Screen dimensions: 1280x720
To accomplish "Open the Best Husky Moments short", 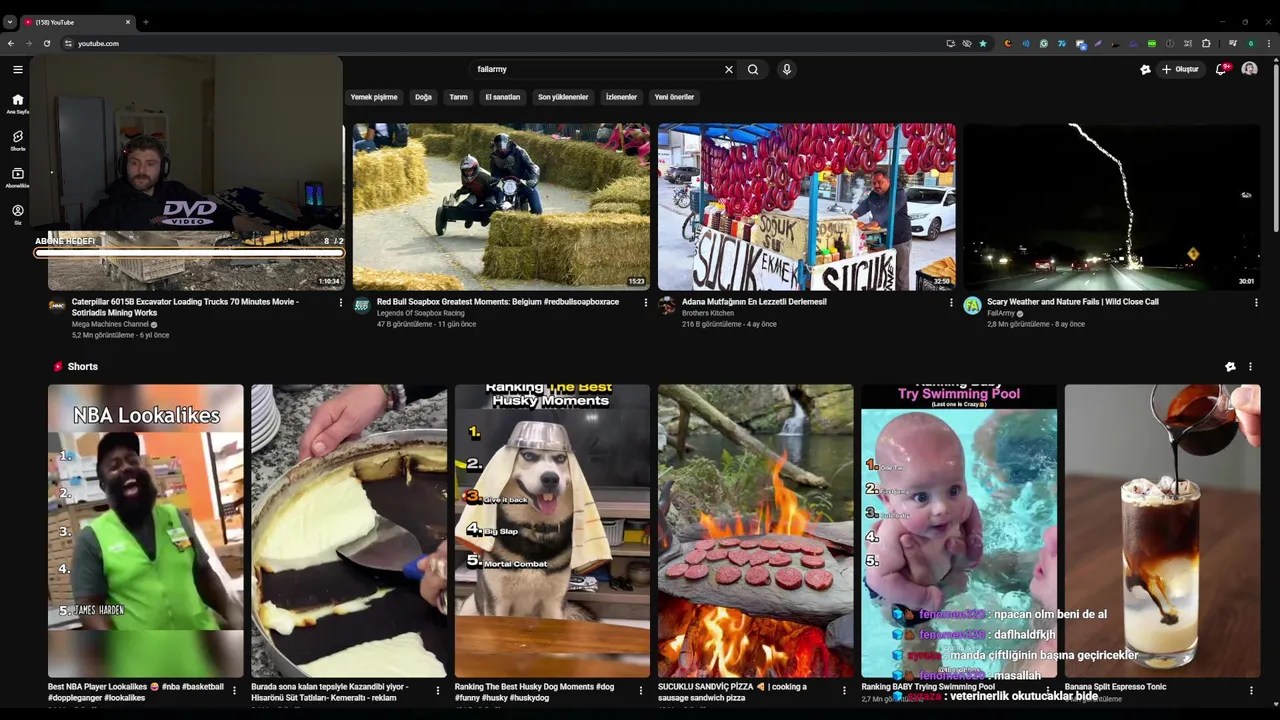I will (x=552, y=531).
